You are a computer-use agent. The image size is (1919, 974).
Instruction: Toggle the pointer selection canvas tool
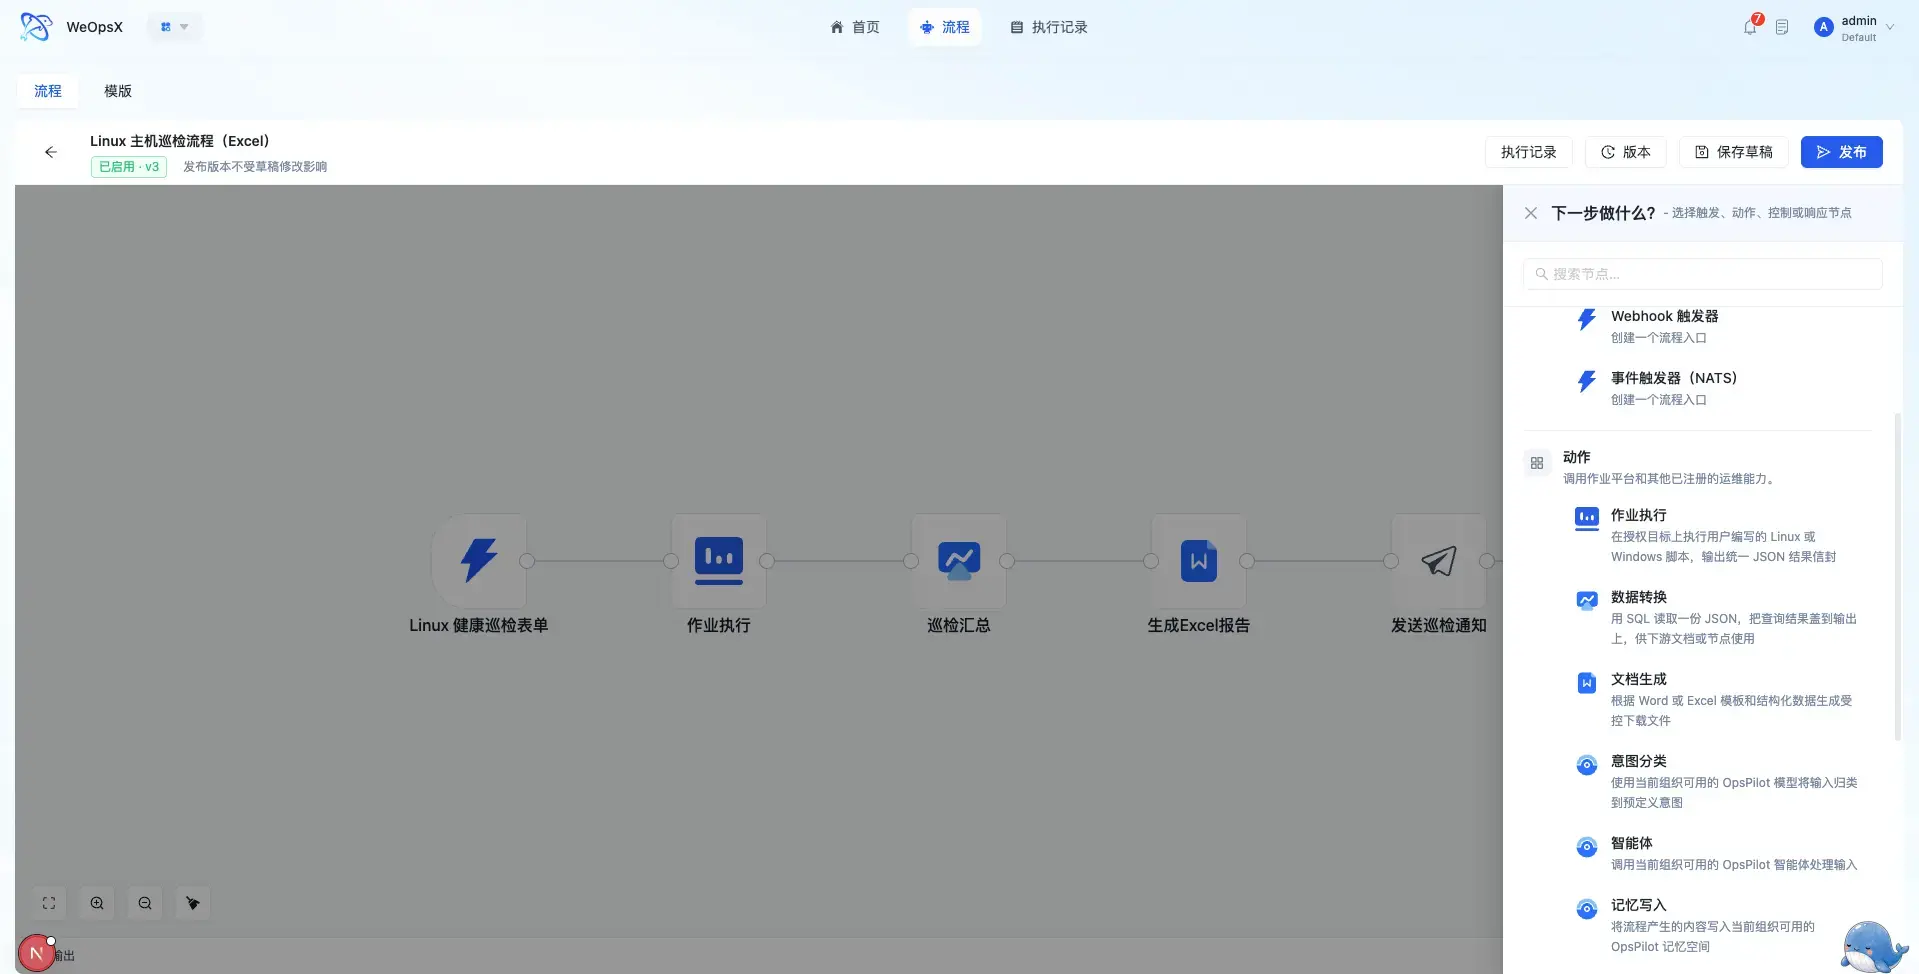pos(193,903)
